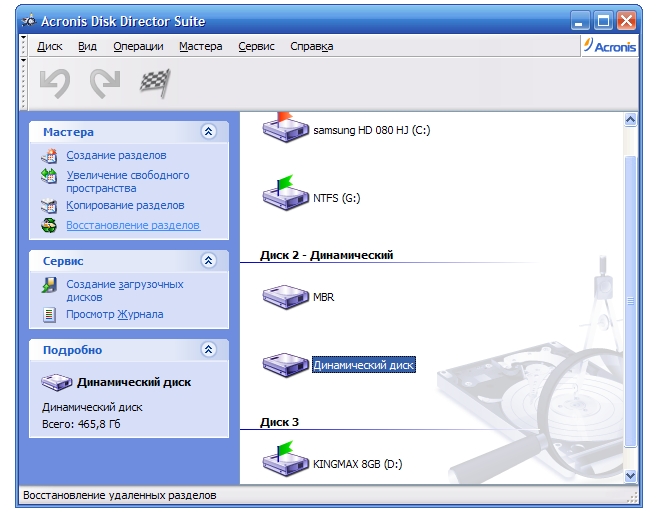The width and height of the screenshot is (659, 518).
Task: Click the Всего: 465,8 Гб text
Action: click(81, 424)
